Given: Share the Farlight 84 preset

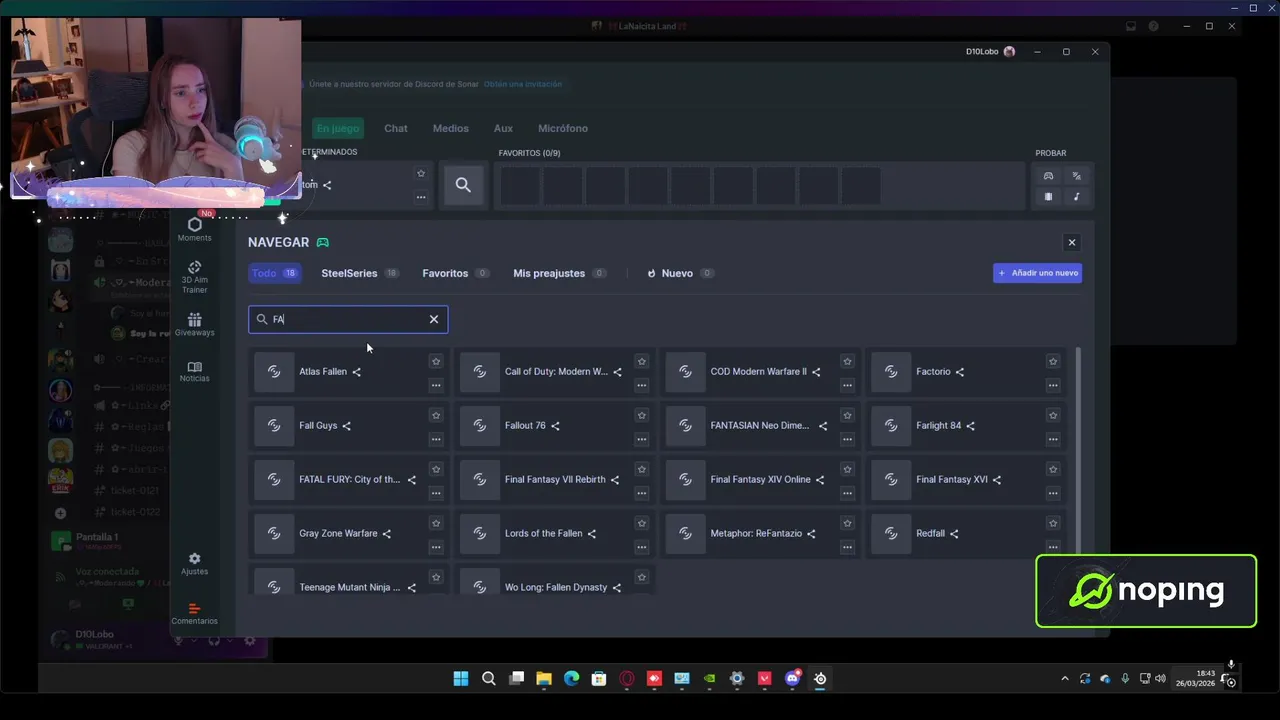Looking at the screenshot, I should (x=970, y=426).
